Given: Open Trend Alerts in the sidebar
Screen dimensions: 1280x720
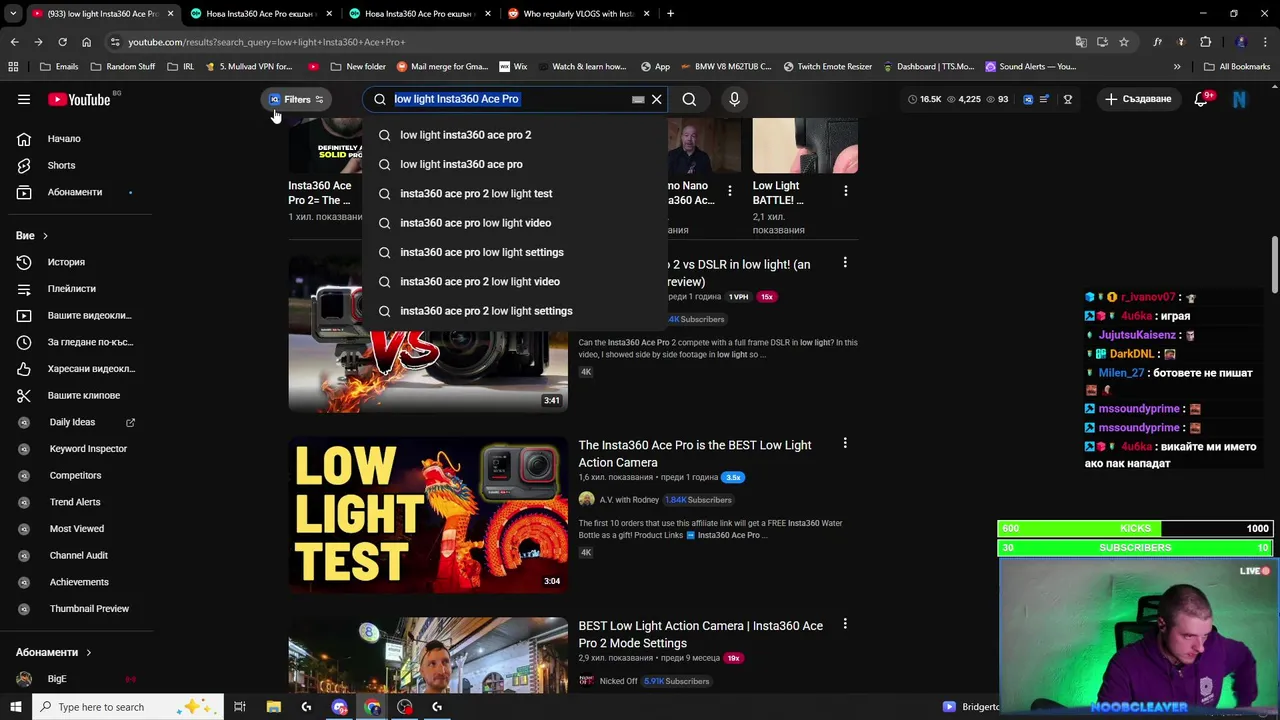Looking at the screenshot, I should tap(75, 502).
